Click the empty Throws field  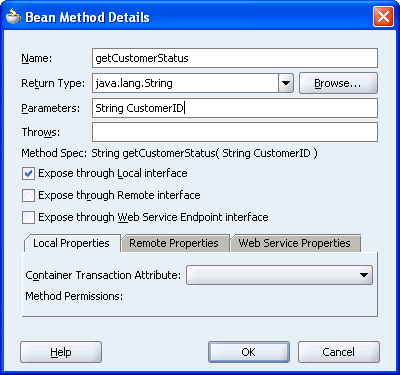coord(235,132)
